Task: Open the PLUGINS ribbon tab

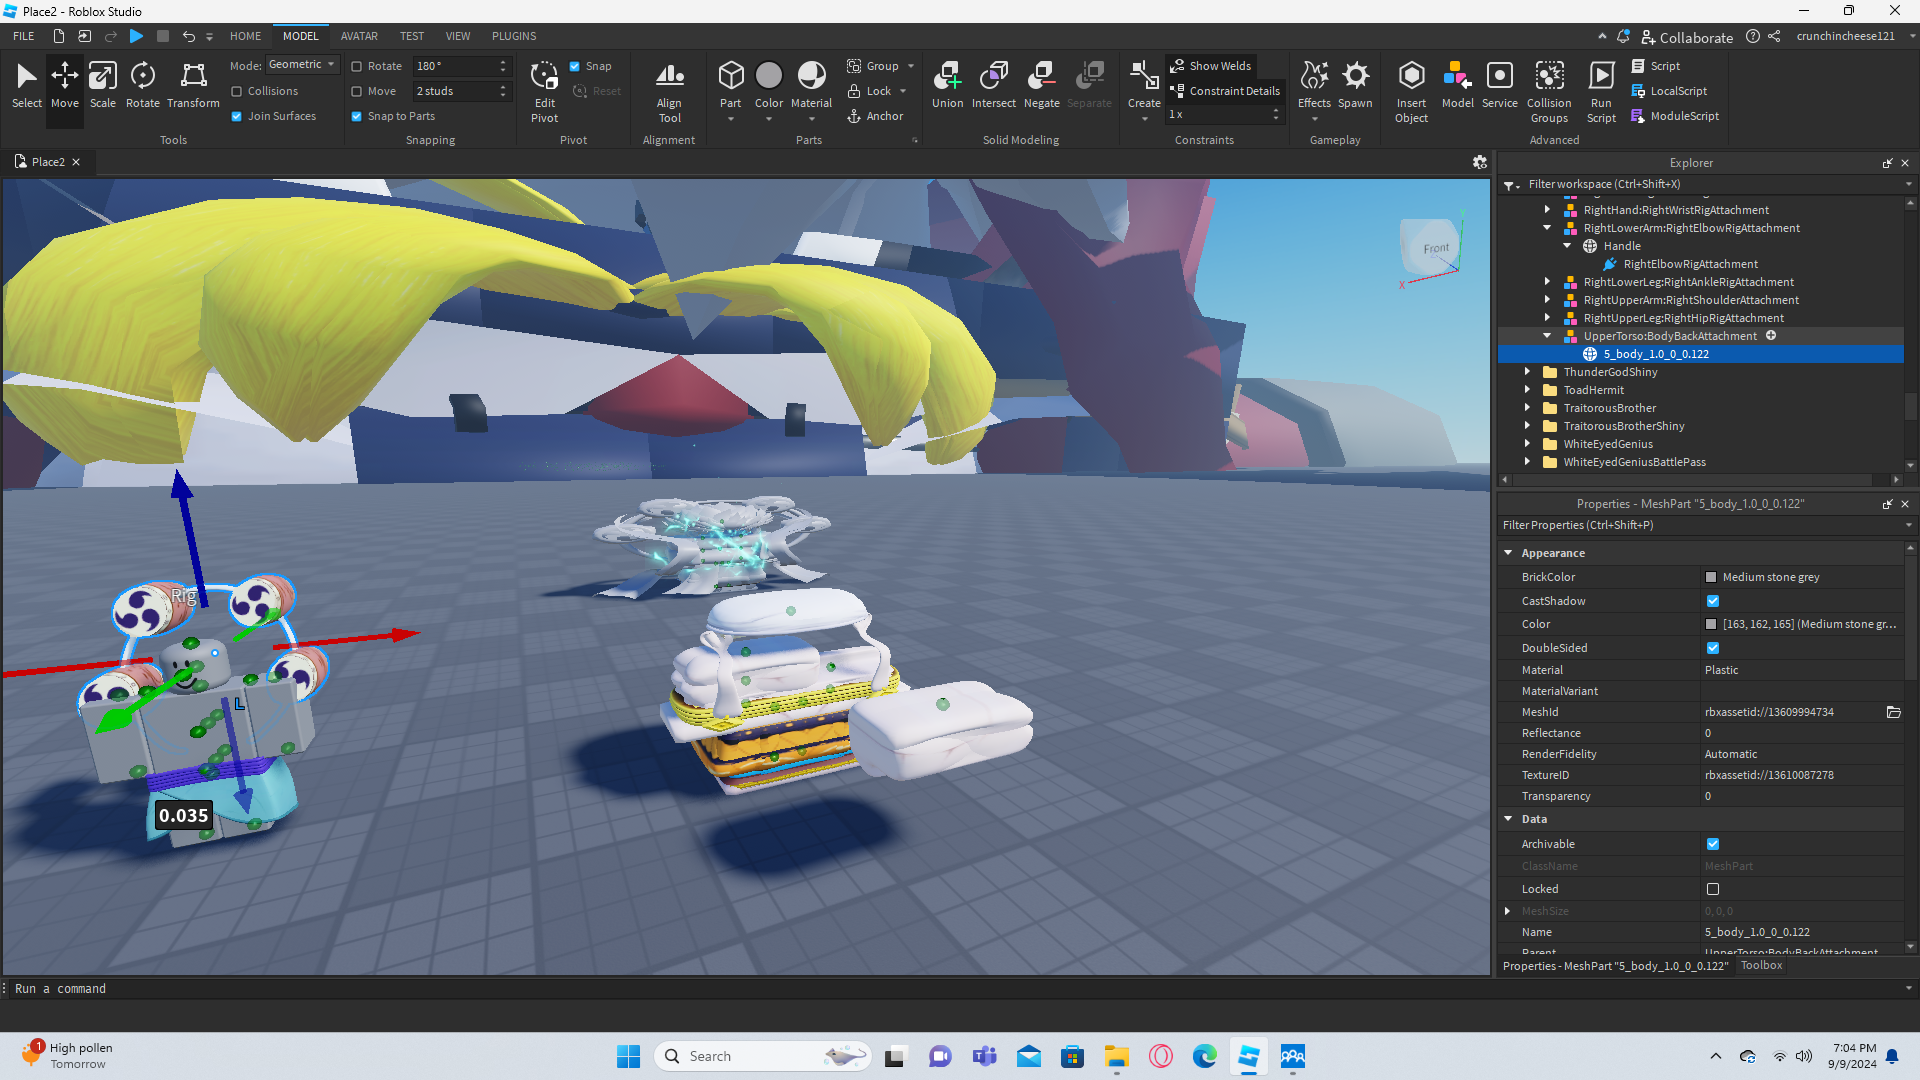Action: coord(514,36)
